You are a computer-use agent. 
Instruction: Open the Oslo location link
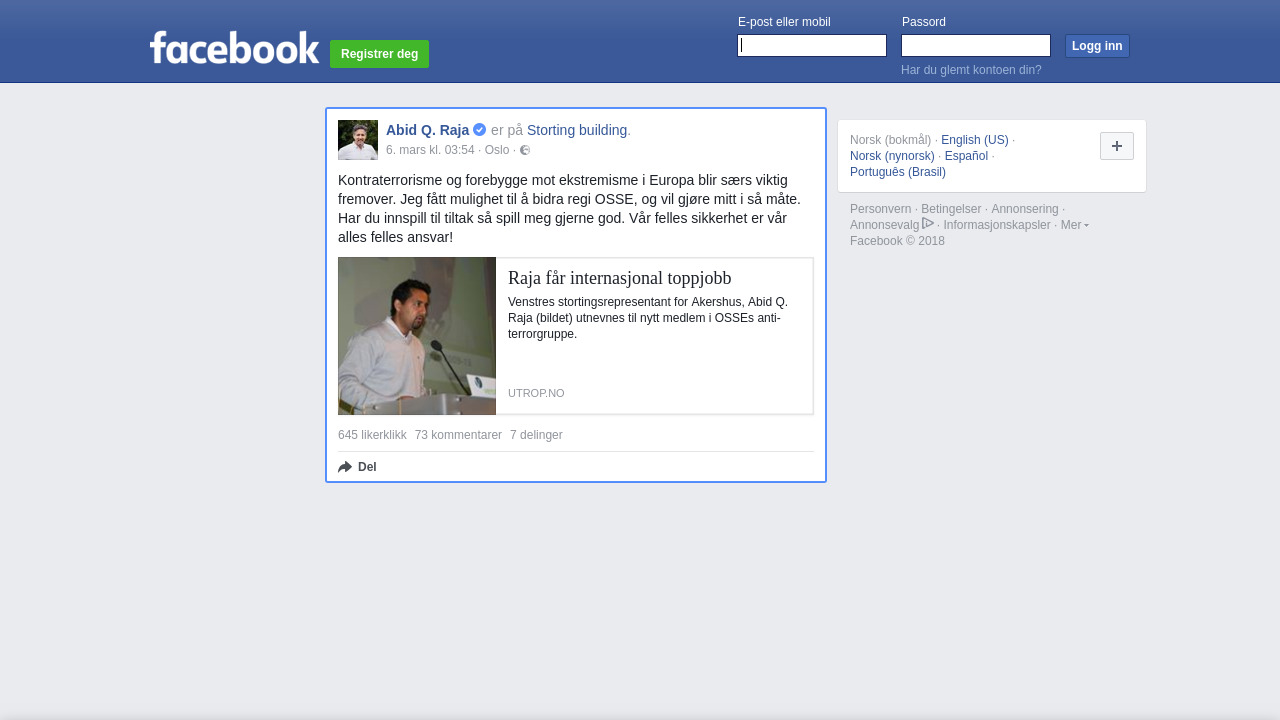click(497, 150)
